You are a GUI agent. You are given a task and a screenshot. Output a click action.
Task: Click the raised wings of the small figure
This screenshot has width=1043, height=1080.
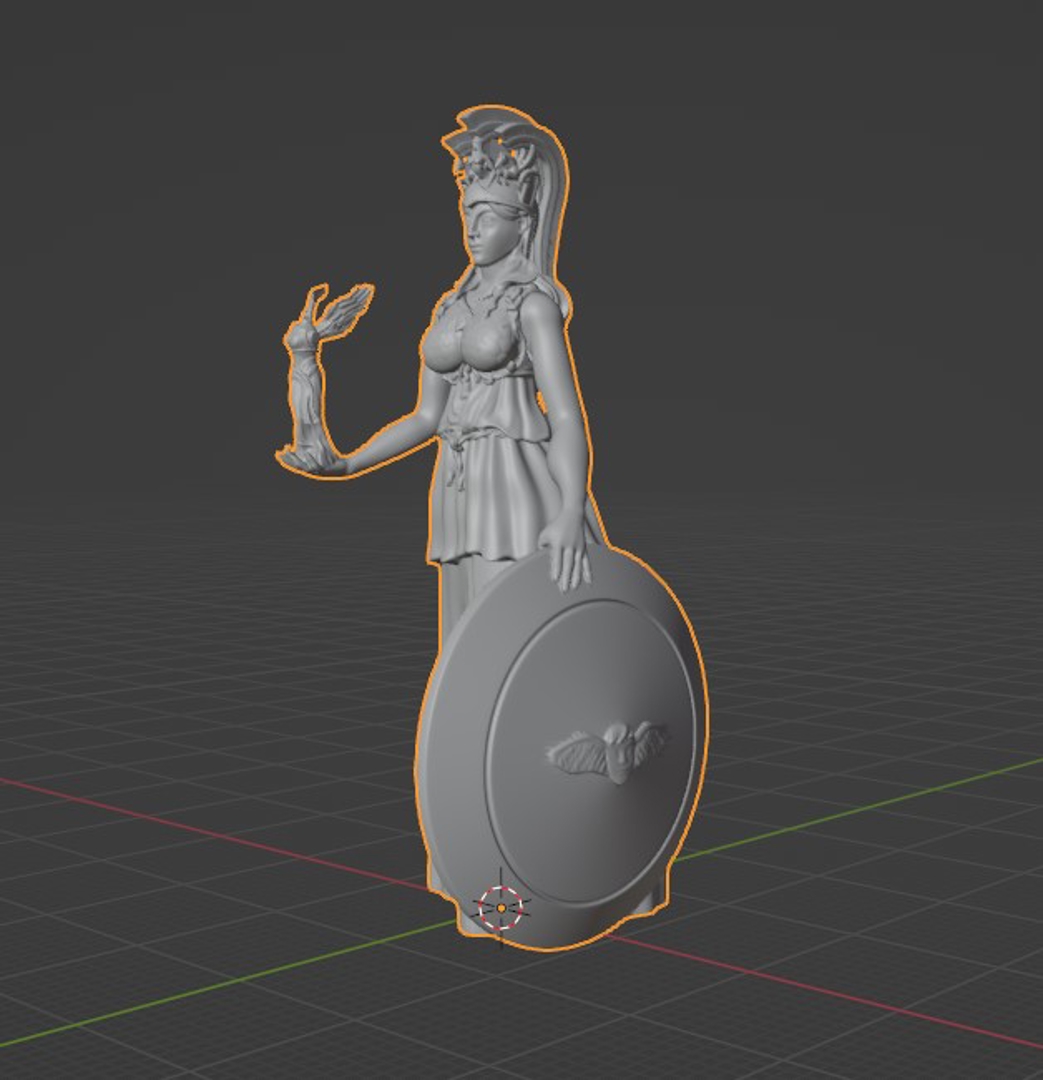click(345, 304)
